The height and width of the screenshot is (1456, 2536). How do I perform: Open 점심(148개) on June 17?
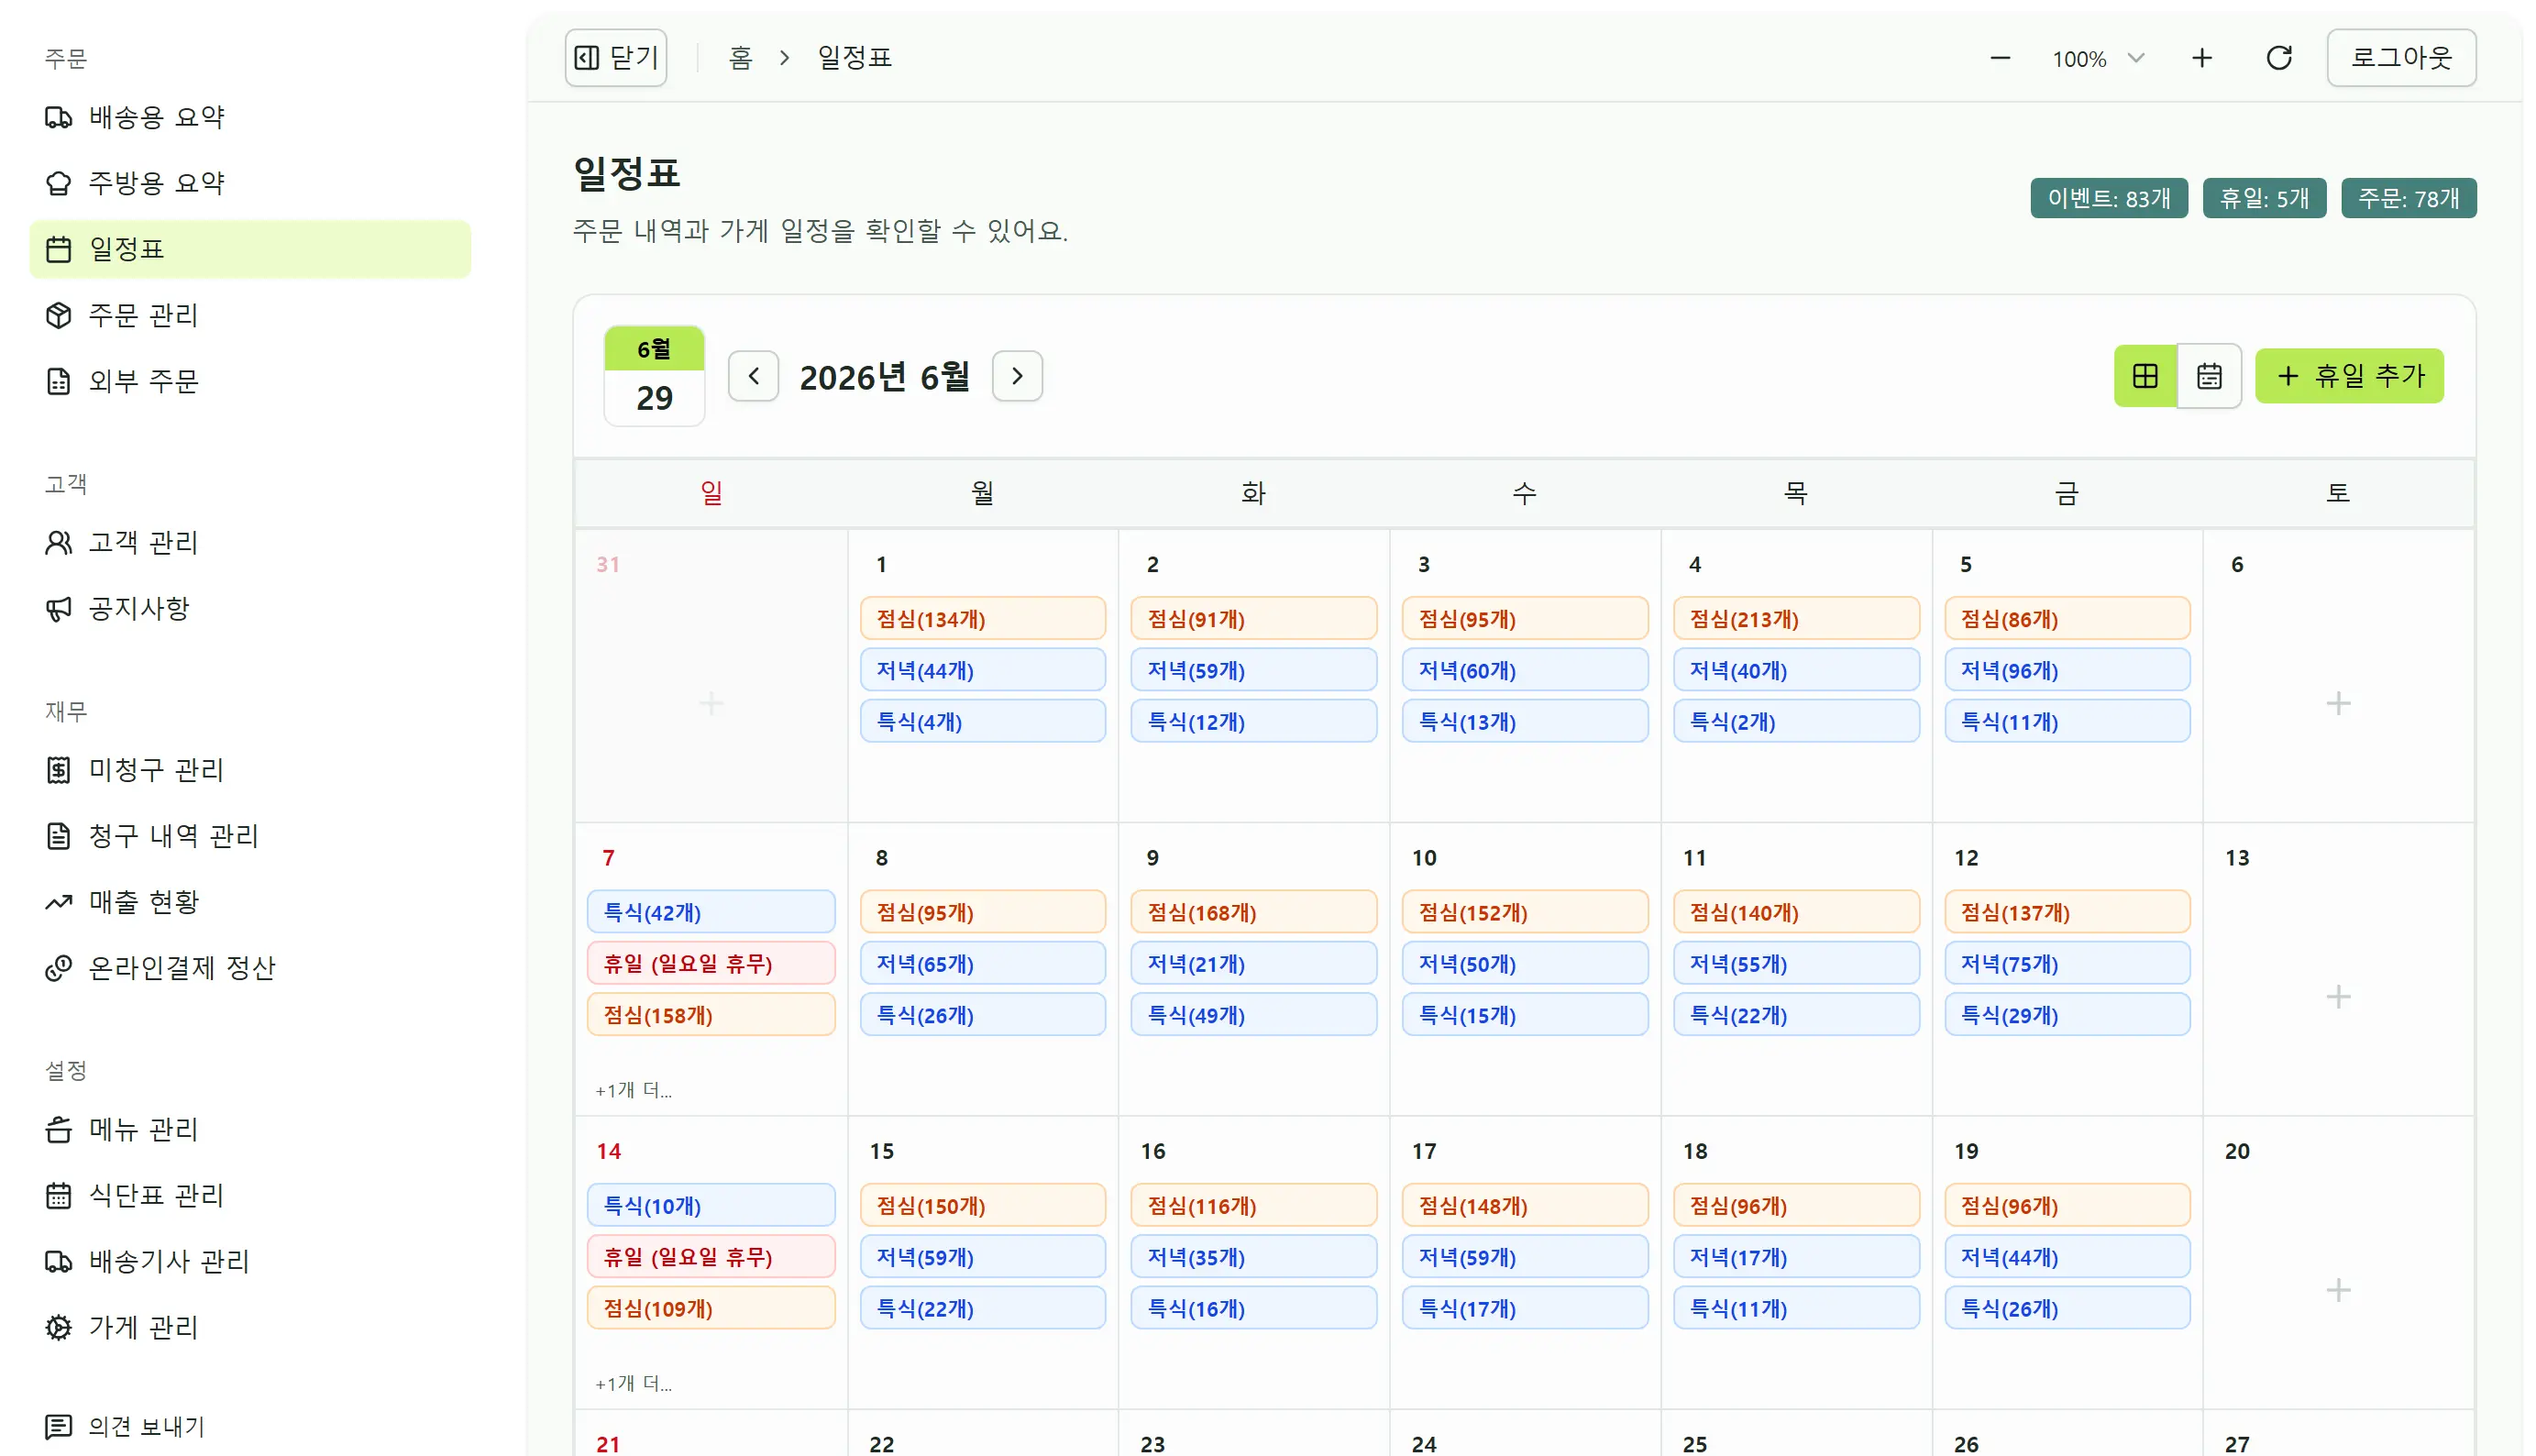click(1525, 1206)
